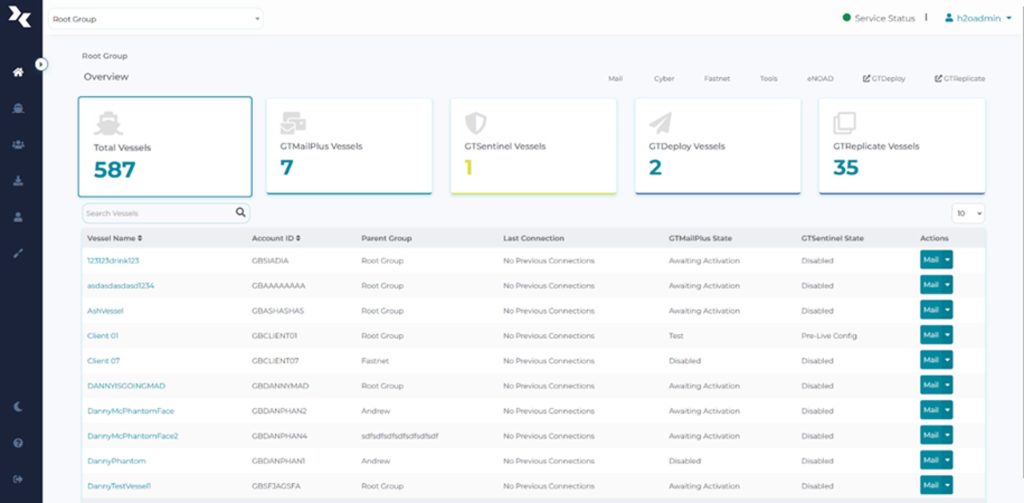Open the DannyPhantom vessel link

(x=116, y=461)
